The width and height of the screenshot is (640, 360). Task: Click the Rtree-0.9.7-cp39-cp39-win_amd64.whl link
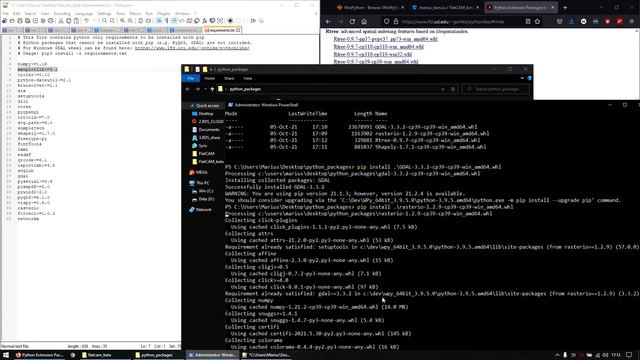(376, 61)
